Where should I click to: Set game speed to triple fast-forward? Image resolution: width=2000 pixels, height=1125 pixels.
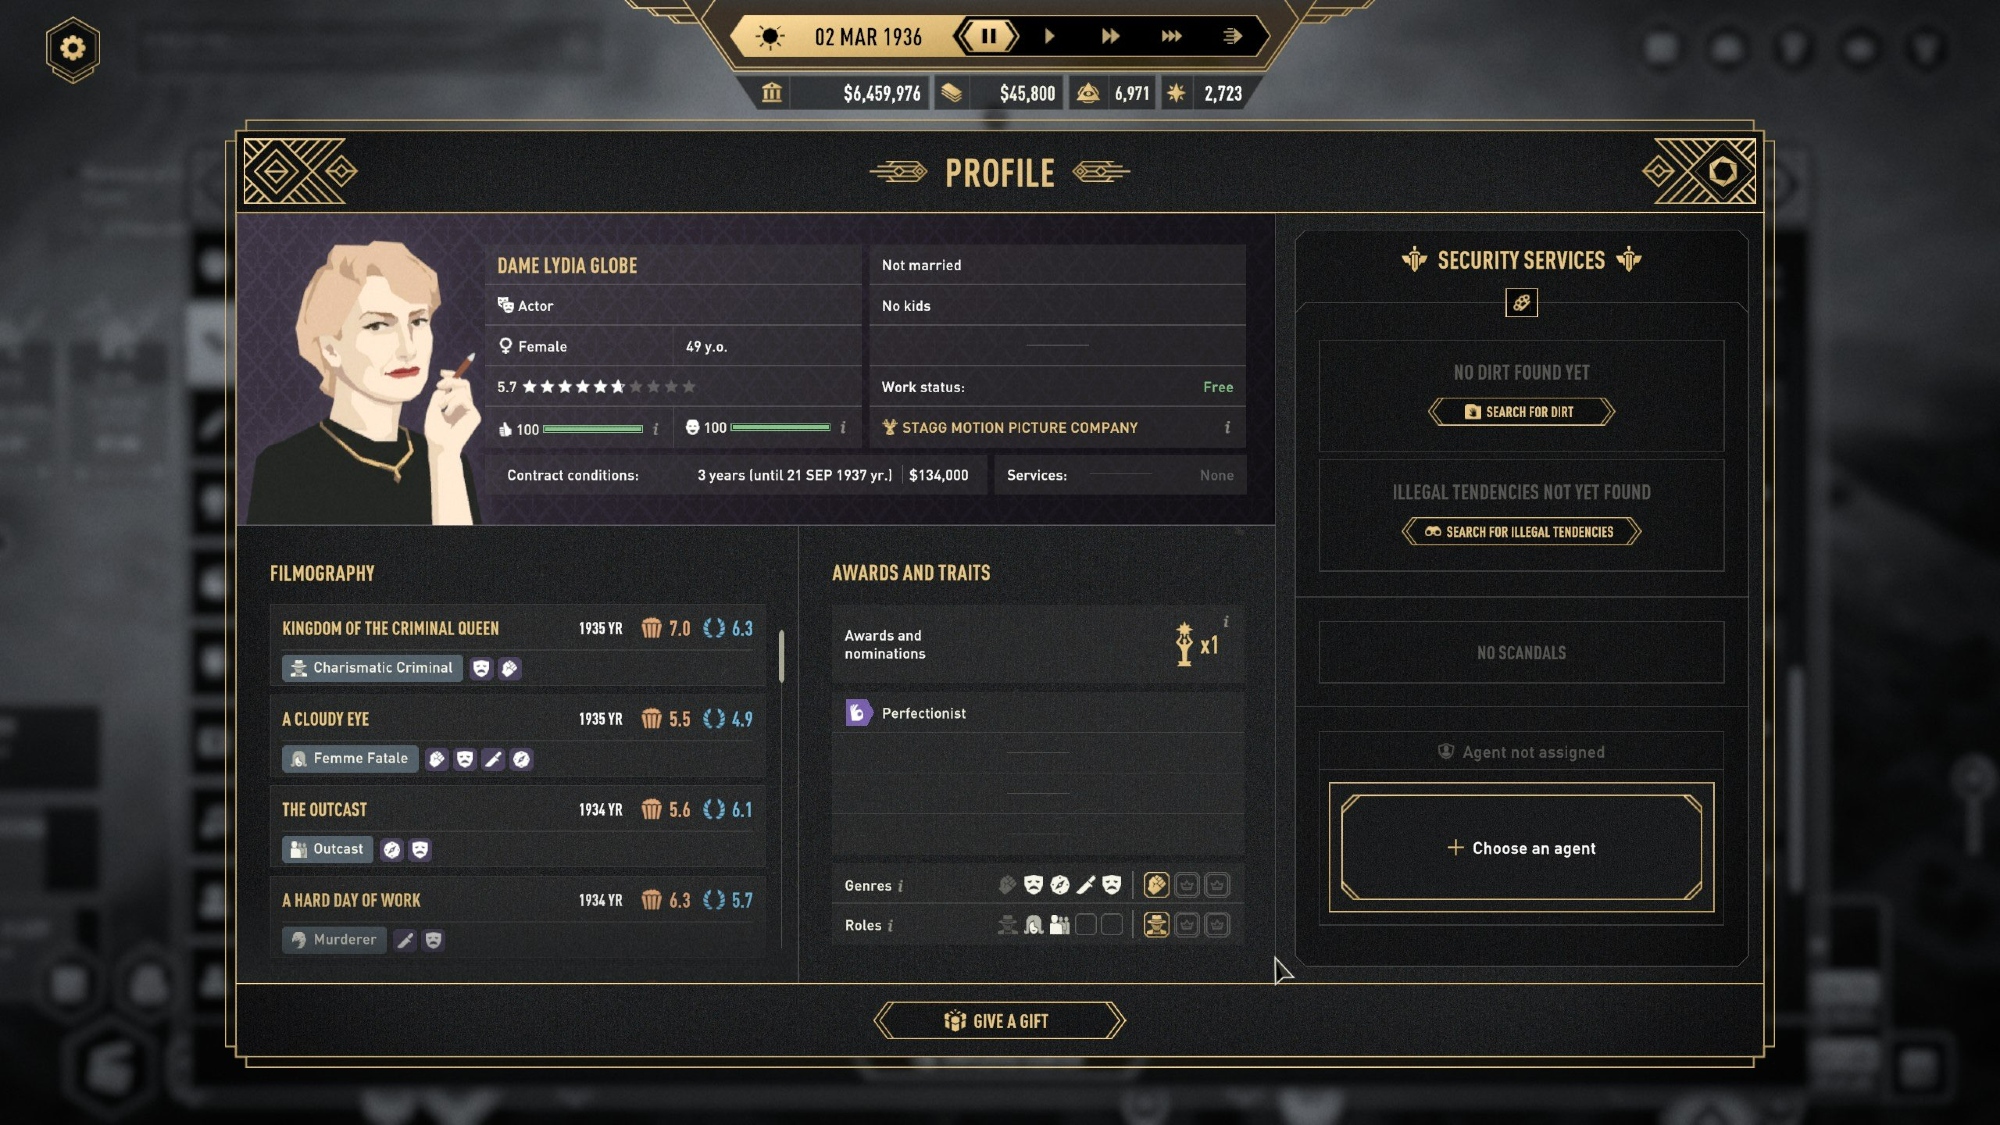tap(1171, 37)
